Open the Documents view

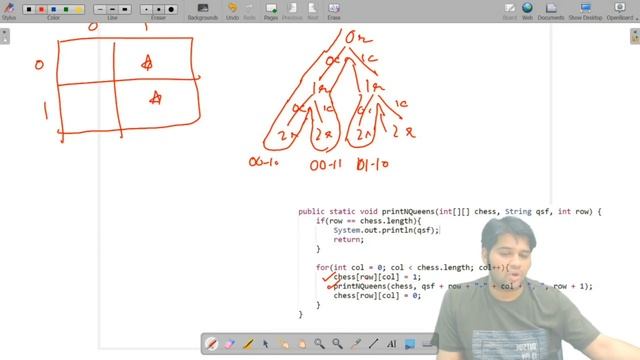coord(551,11)
